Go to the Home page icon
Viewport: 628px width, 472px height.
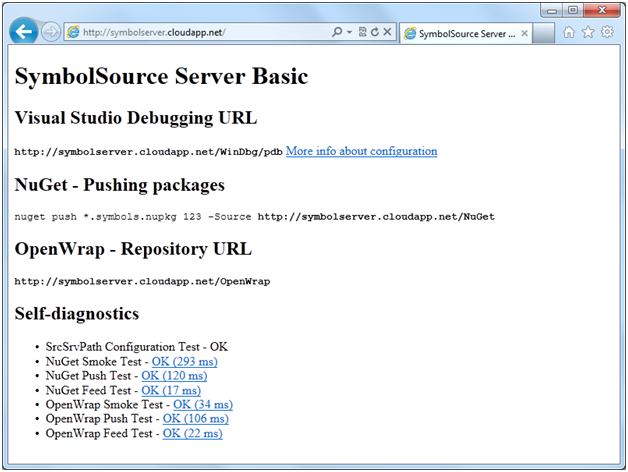569,32
